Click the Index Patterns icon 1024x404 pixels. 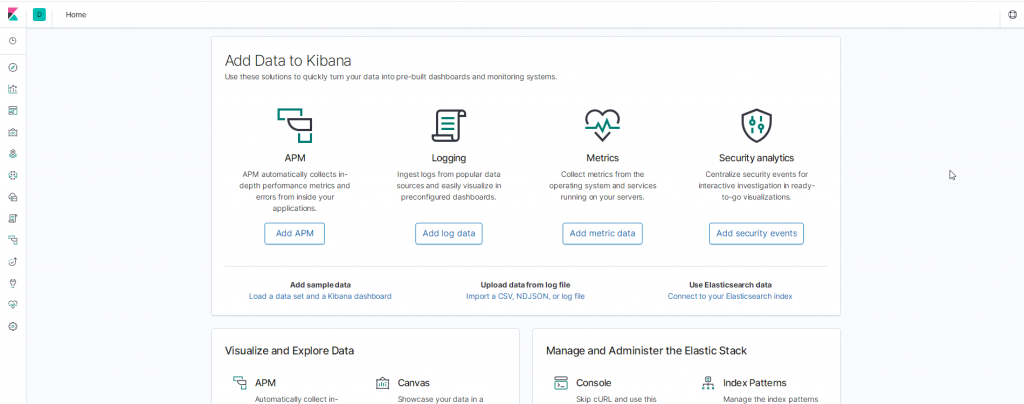[707, 383]
